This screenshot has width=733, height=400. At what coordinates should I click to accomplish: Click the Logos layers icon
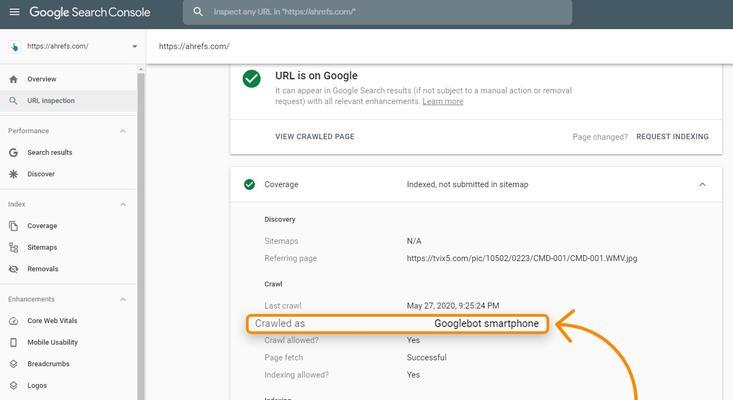(14, 386)
